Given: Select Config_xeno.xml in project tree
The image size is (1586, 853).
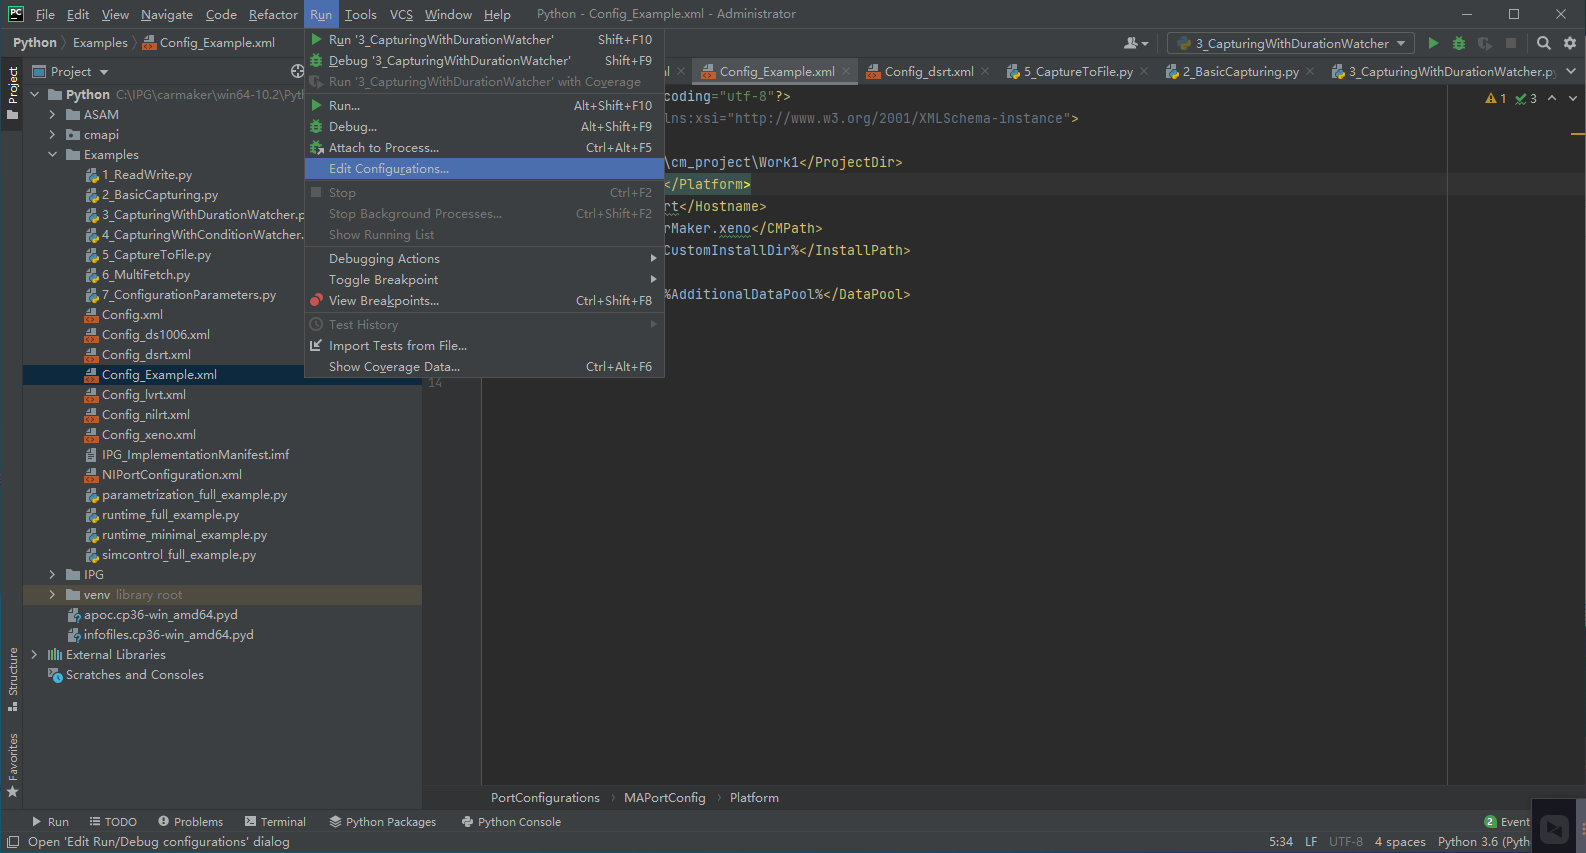Looking at the screenshot, I should (149, 435).
